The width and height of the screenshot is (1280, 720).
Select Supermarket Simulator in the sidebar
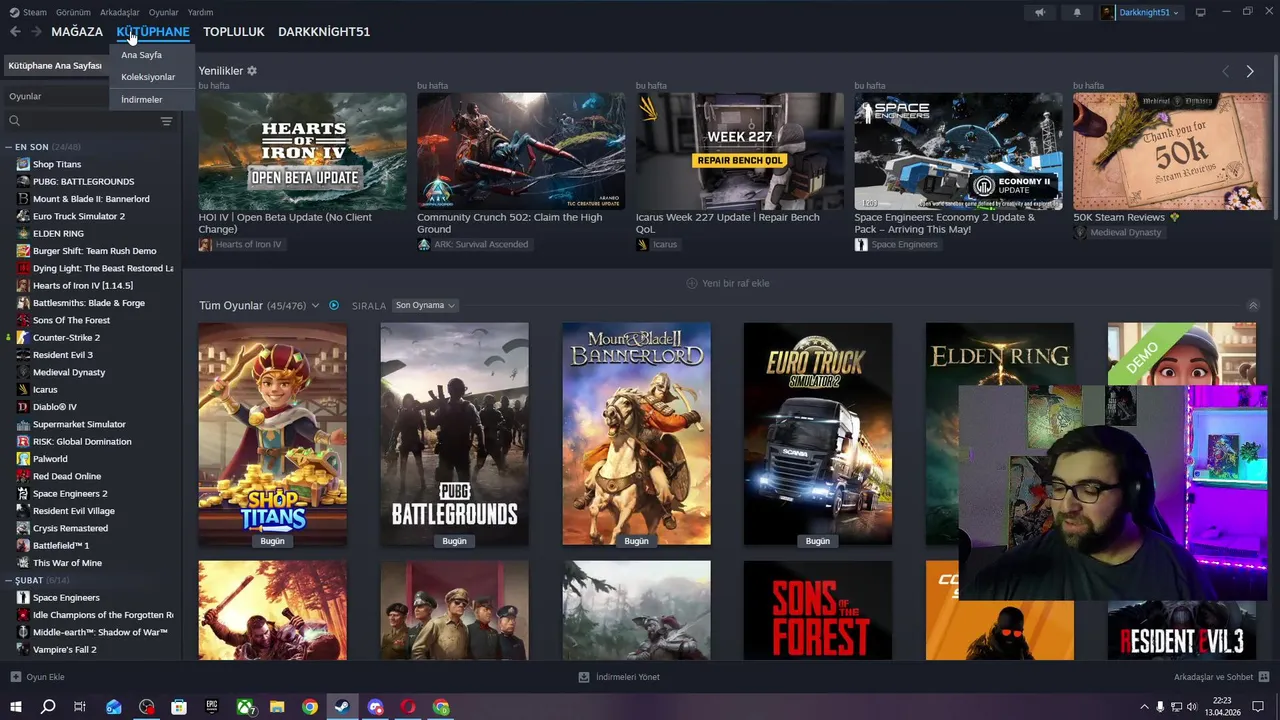[x=79, y=424]
